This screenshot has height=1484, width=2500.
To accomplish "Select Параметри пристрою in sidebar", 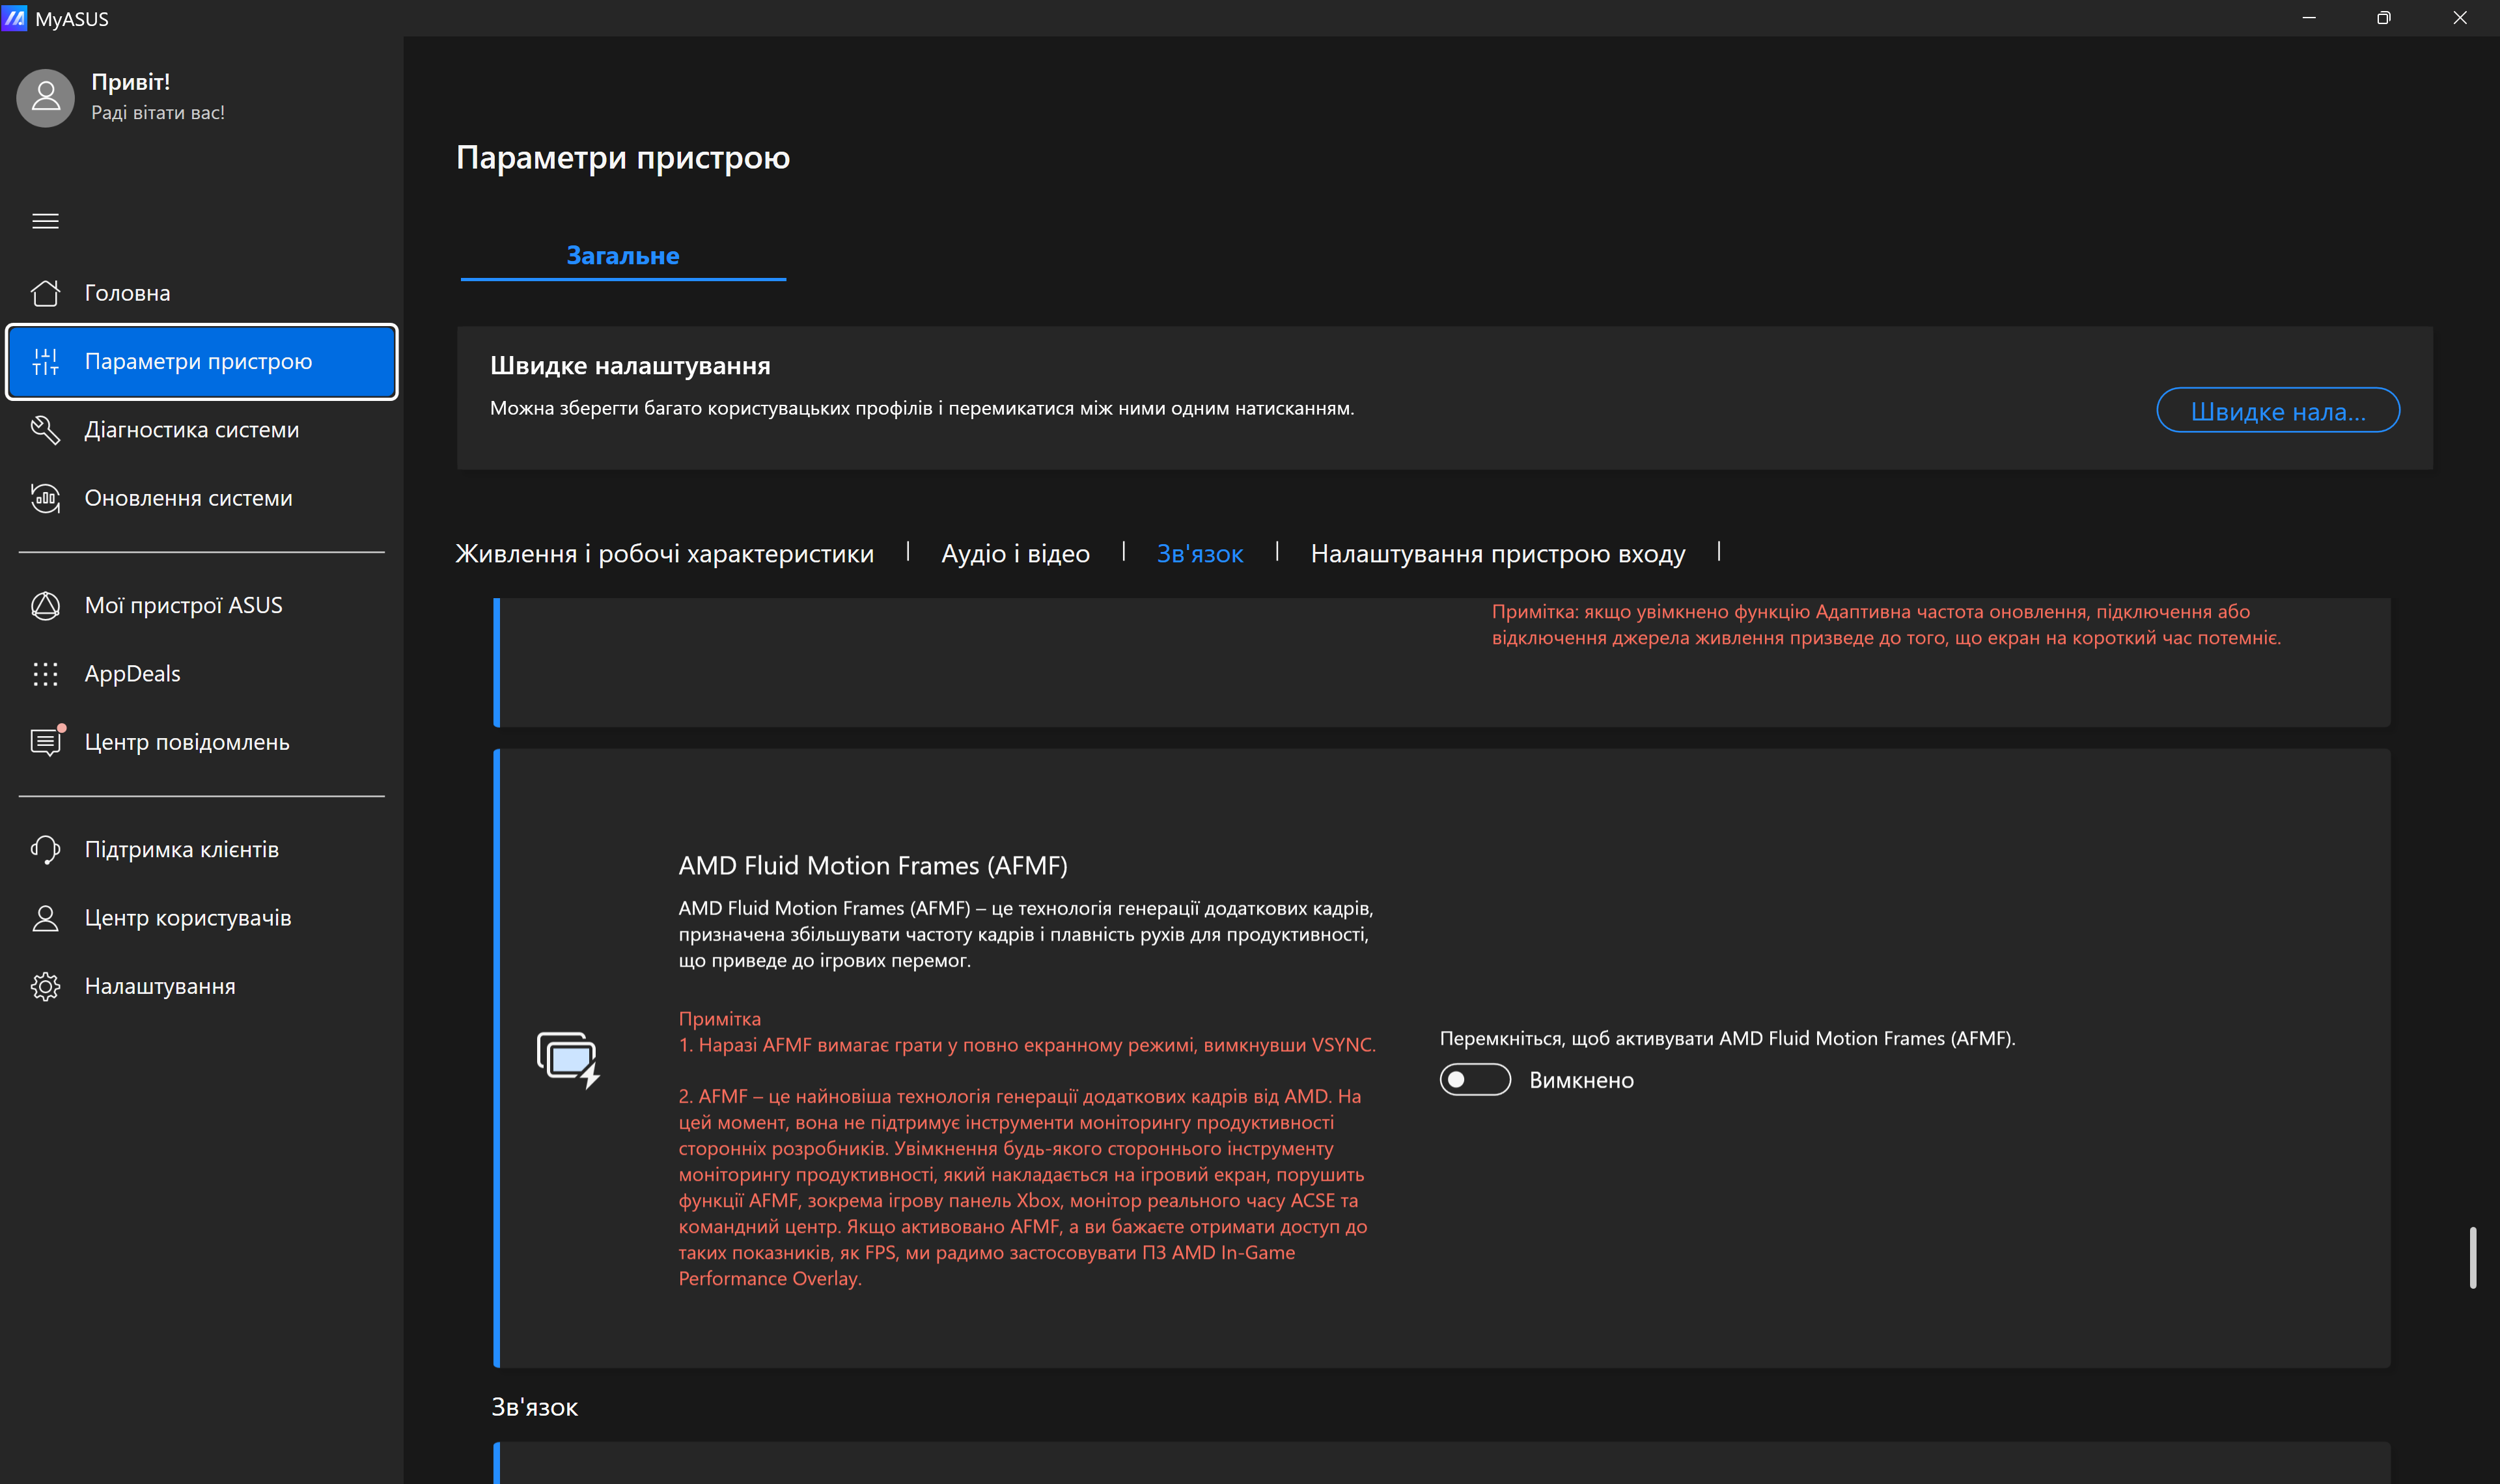I will [201, 362].
